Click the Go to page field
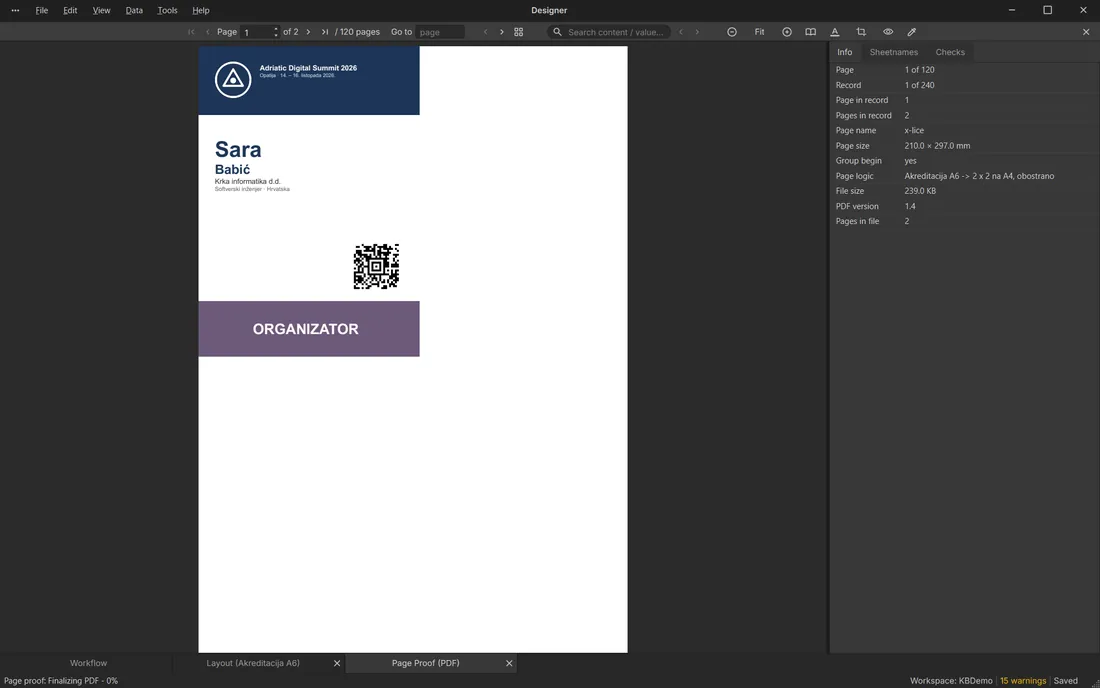The width and height of the screenshot is (1100, 688). pos(440,32)
